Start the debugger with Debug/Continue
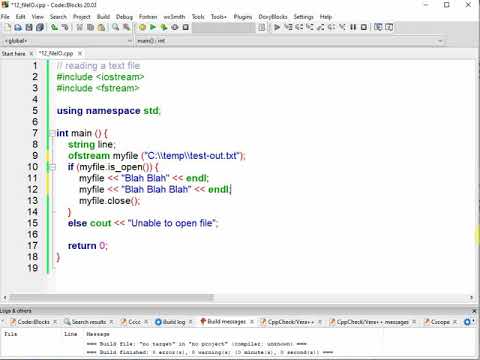The image size is (480, 360). (277, 27)
